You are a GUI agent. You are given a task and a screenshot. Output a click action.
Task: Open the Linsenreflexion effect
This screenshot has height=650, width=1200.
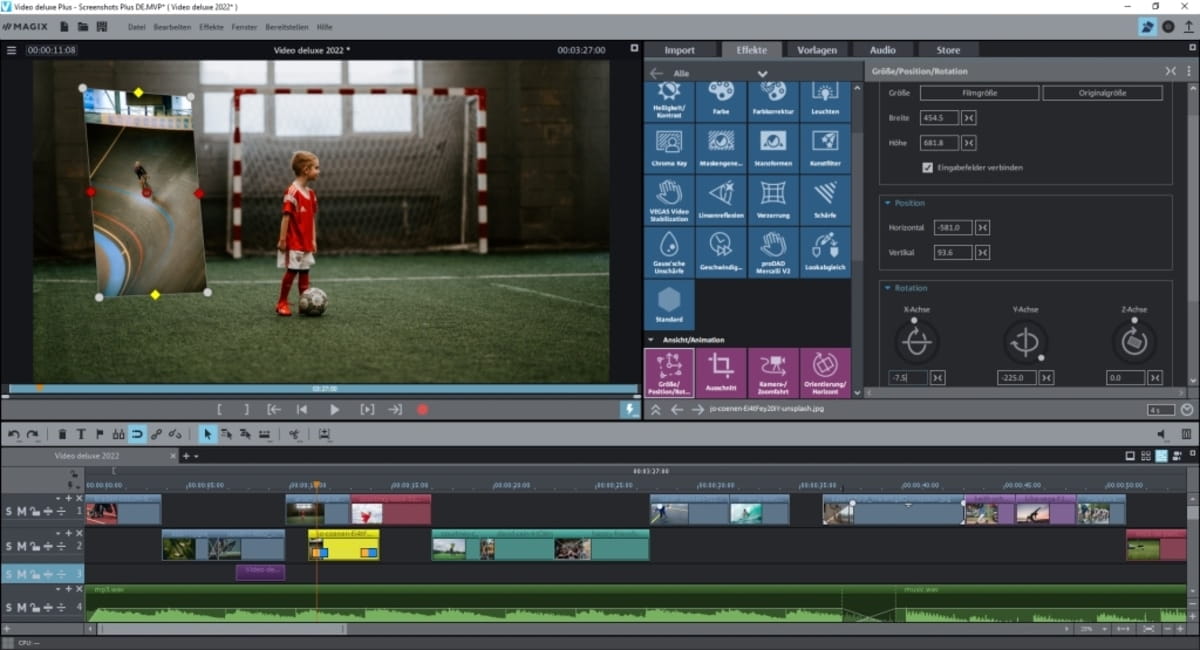tap(722, 199)
